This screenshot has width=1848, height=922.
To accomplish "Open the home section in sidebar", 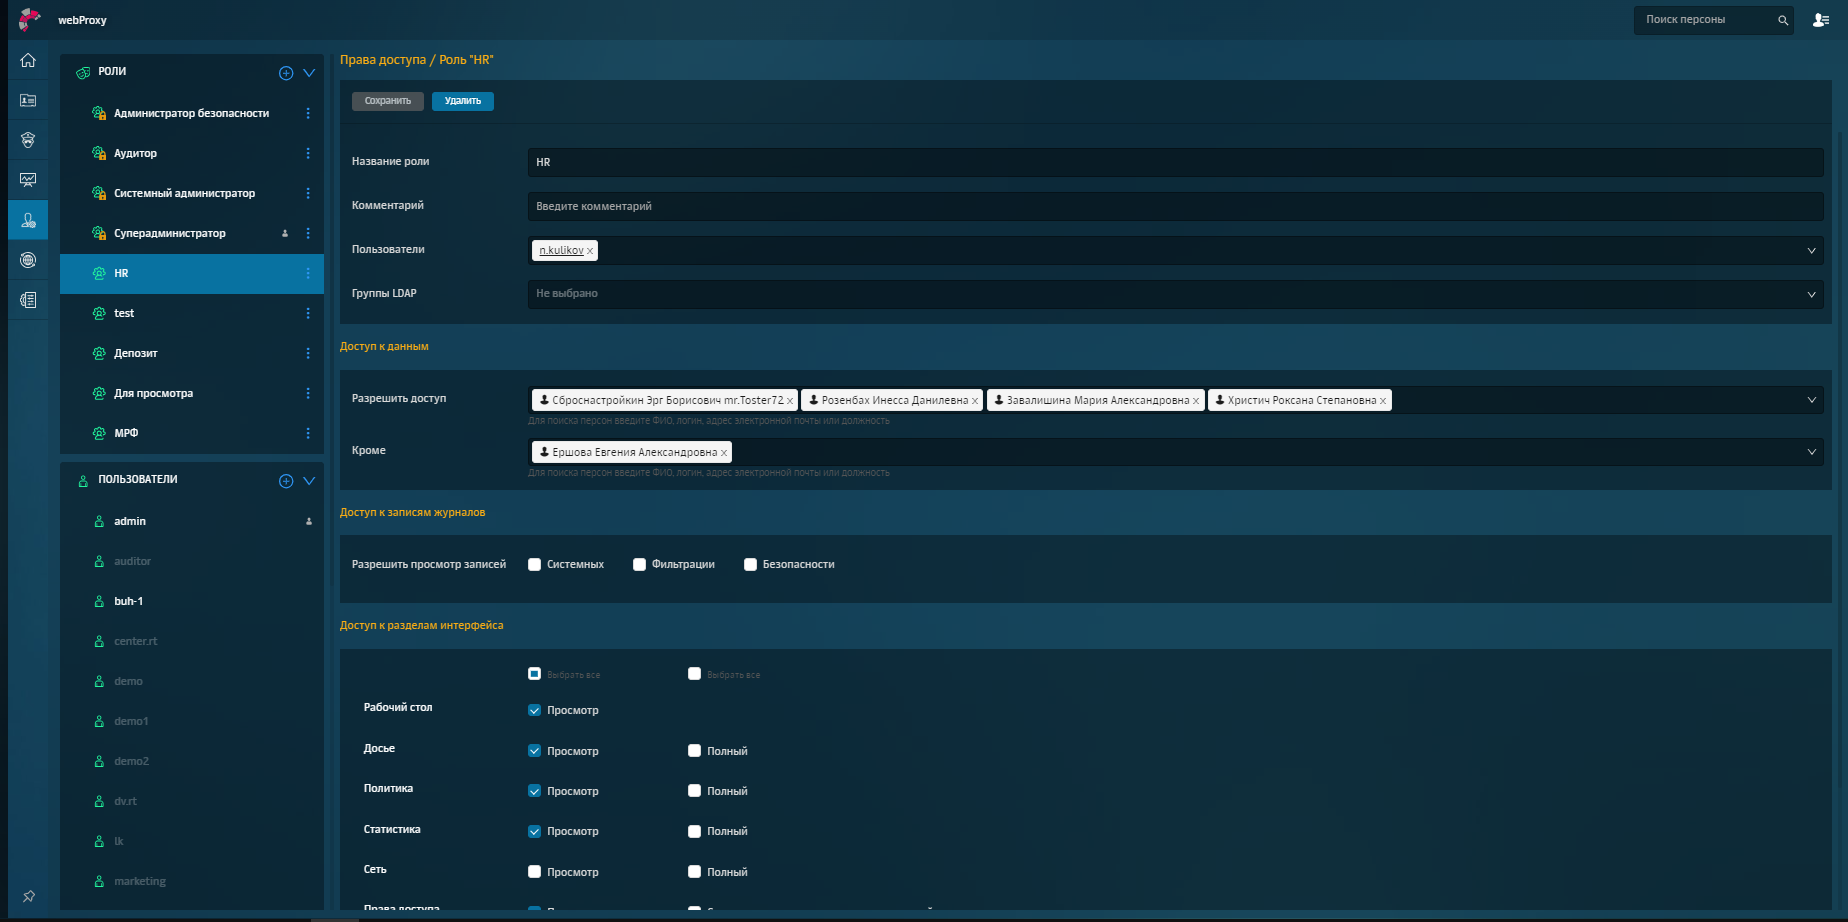I will pyautogui.click(x=28, y=60).
